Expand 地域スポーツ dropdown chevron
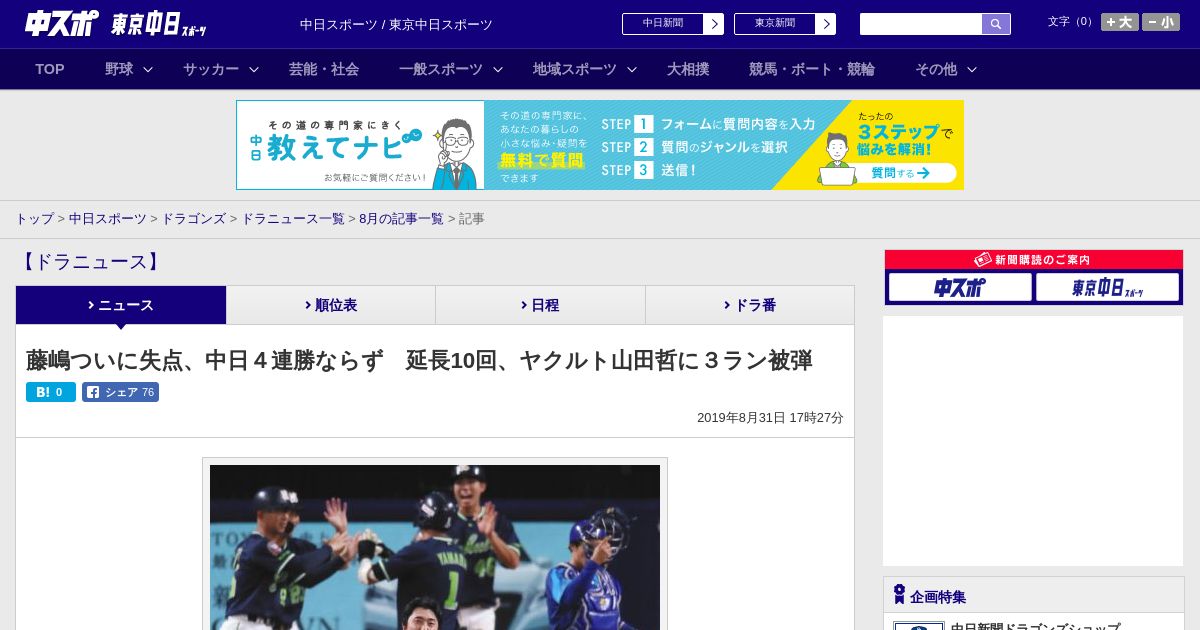This screenshot has width=1200, height=630. [x=632, y=69]
